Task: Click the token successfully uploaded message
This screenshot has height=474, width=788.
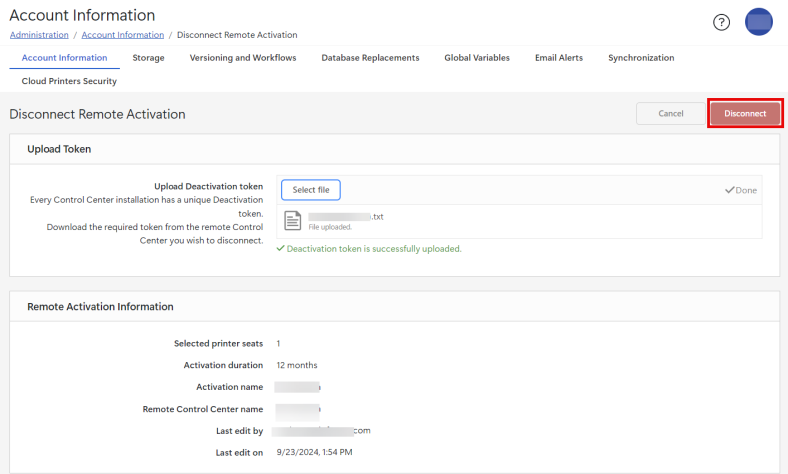Action: pyautogui.click(x=373, y=248)
